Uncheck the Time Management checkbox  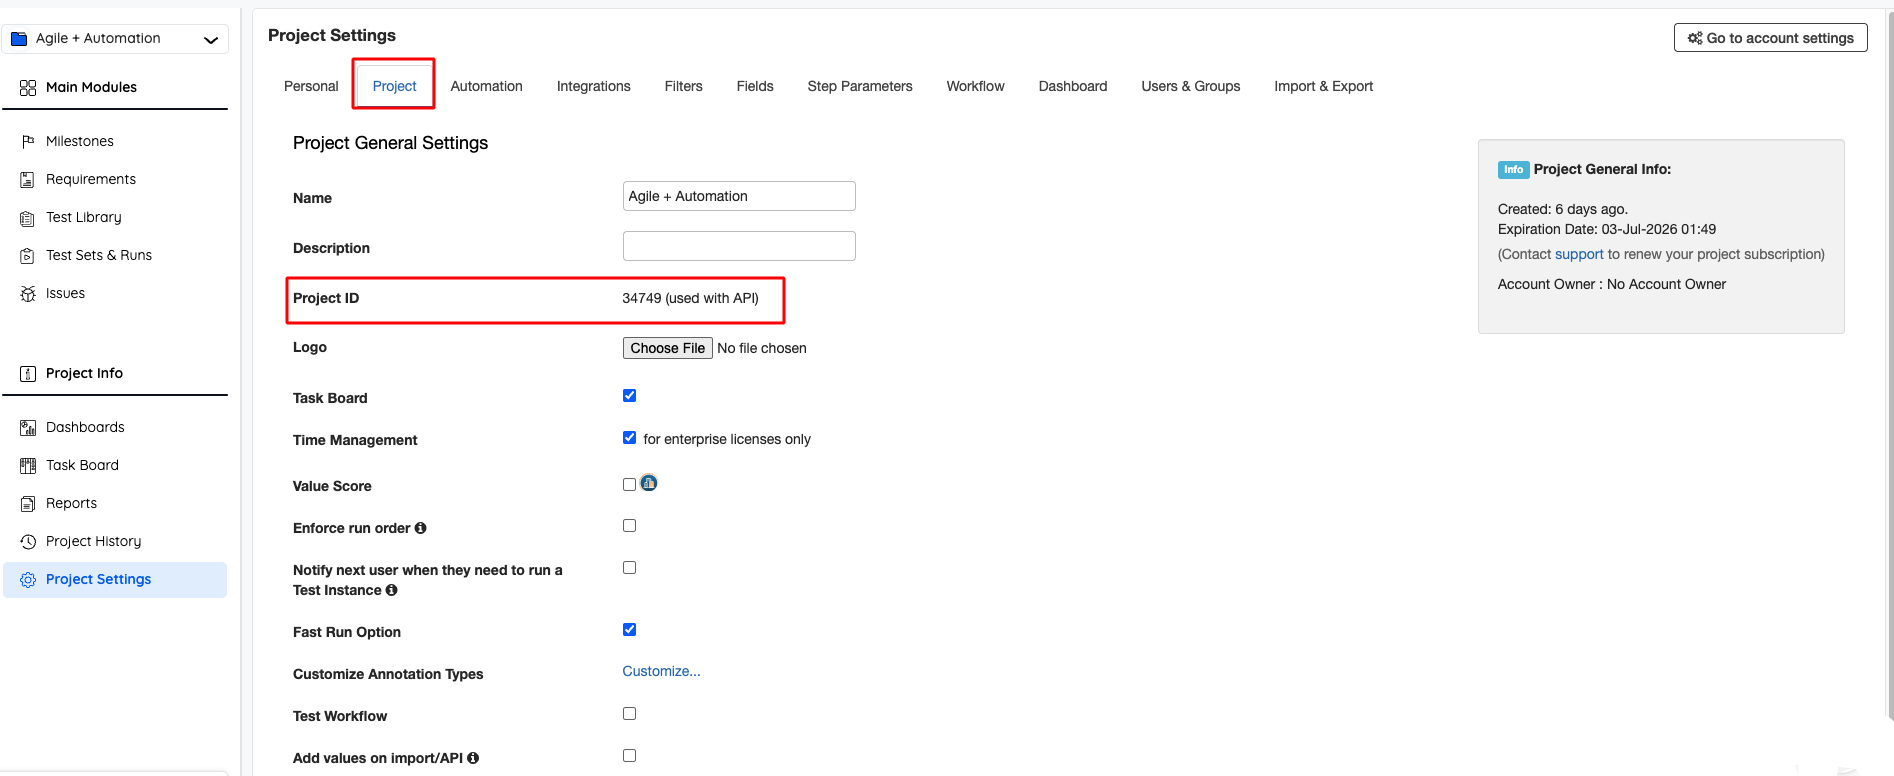coord(629,438)
